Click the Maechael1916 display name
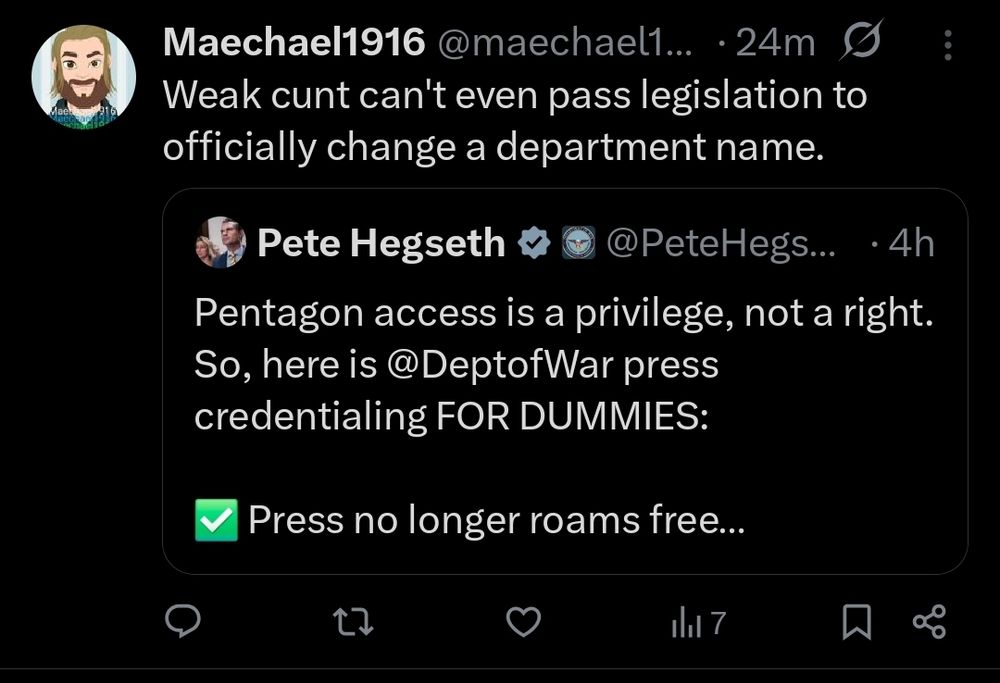Screen dimensions: 1000x683 [295, 42]
